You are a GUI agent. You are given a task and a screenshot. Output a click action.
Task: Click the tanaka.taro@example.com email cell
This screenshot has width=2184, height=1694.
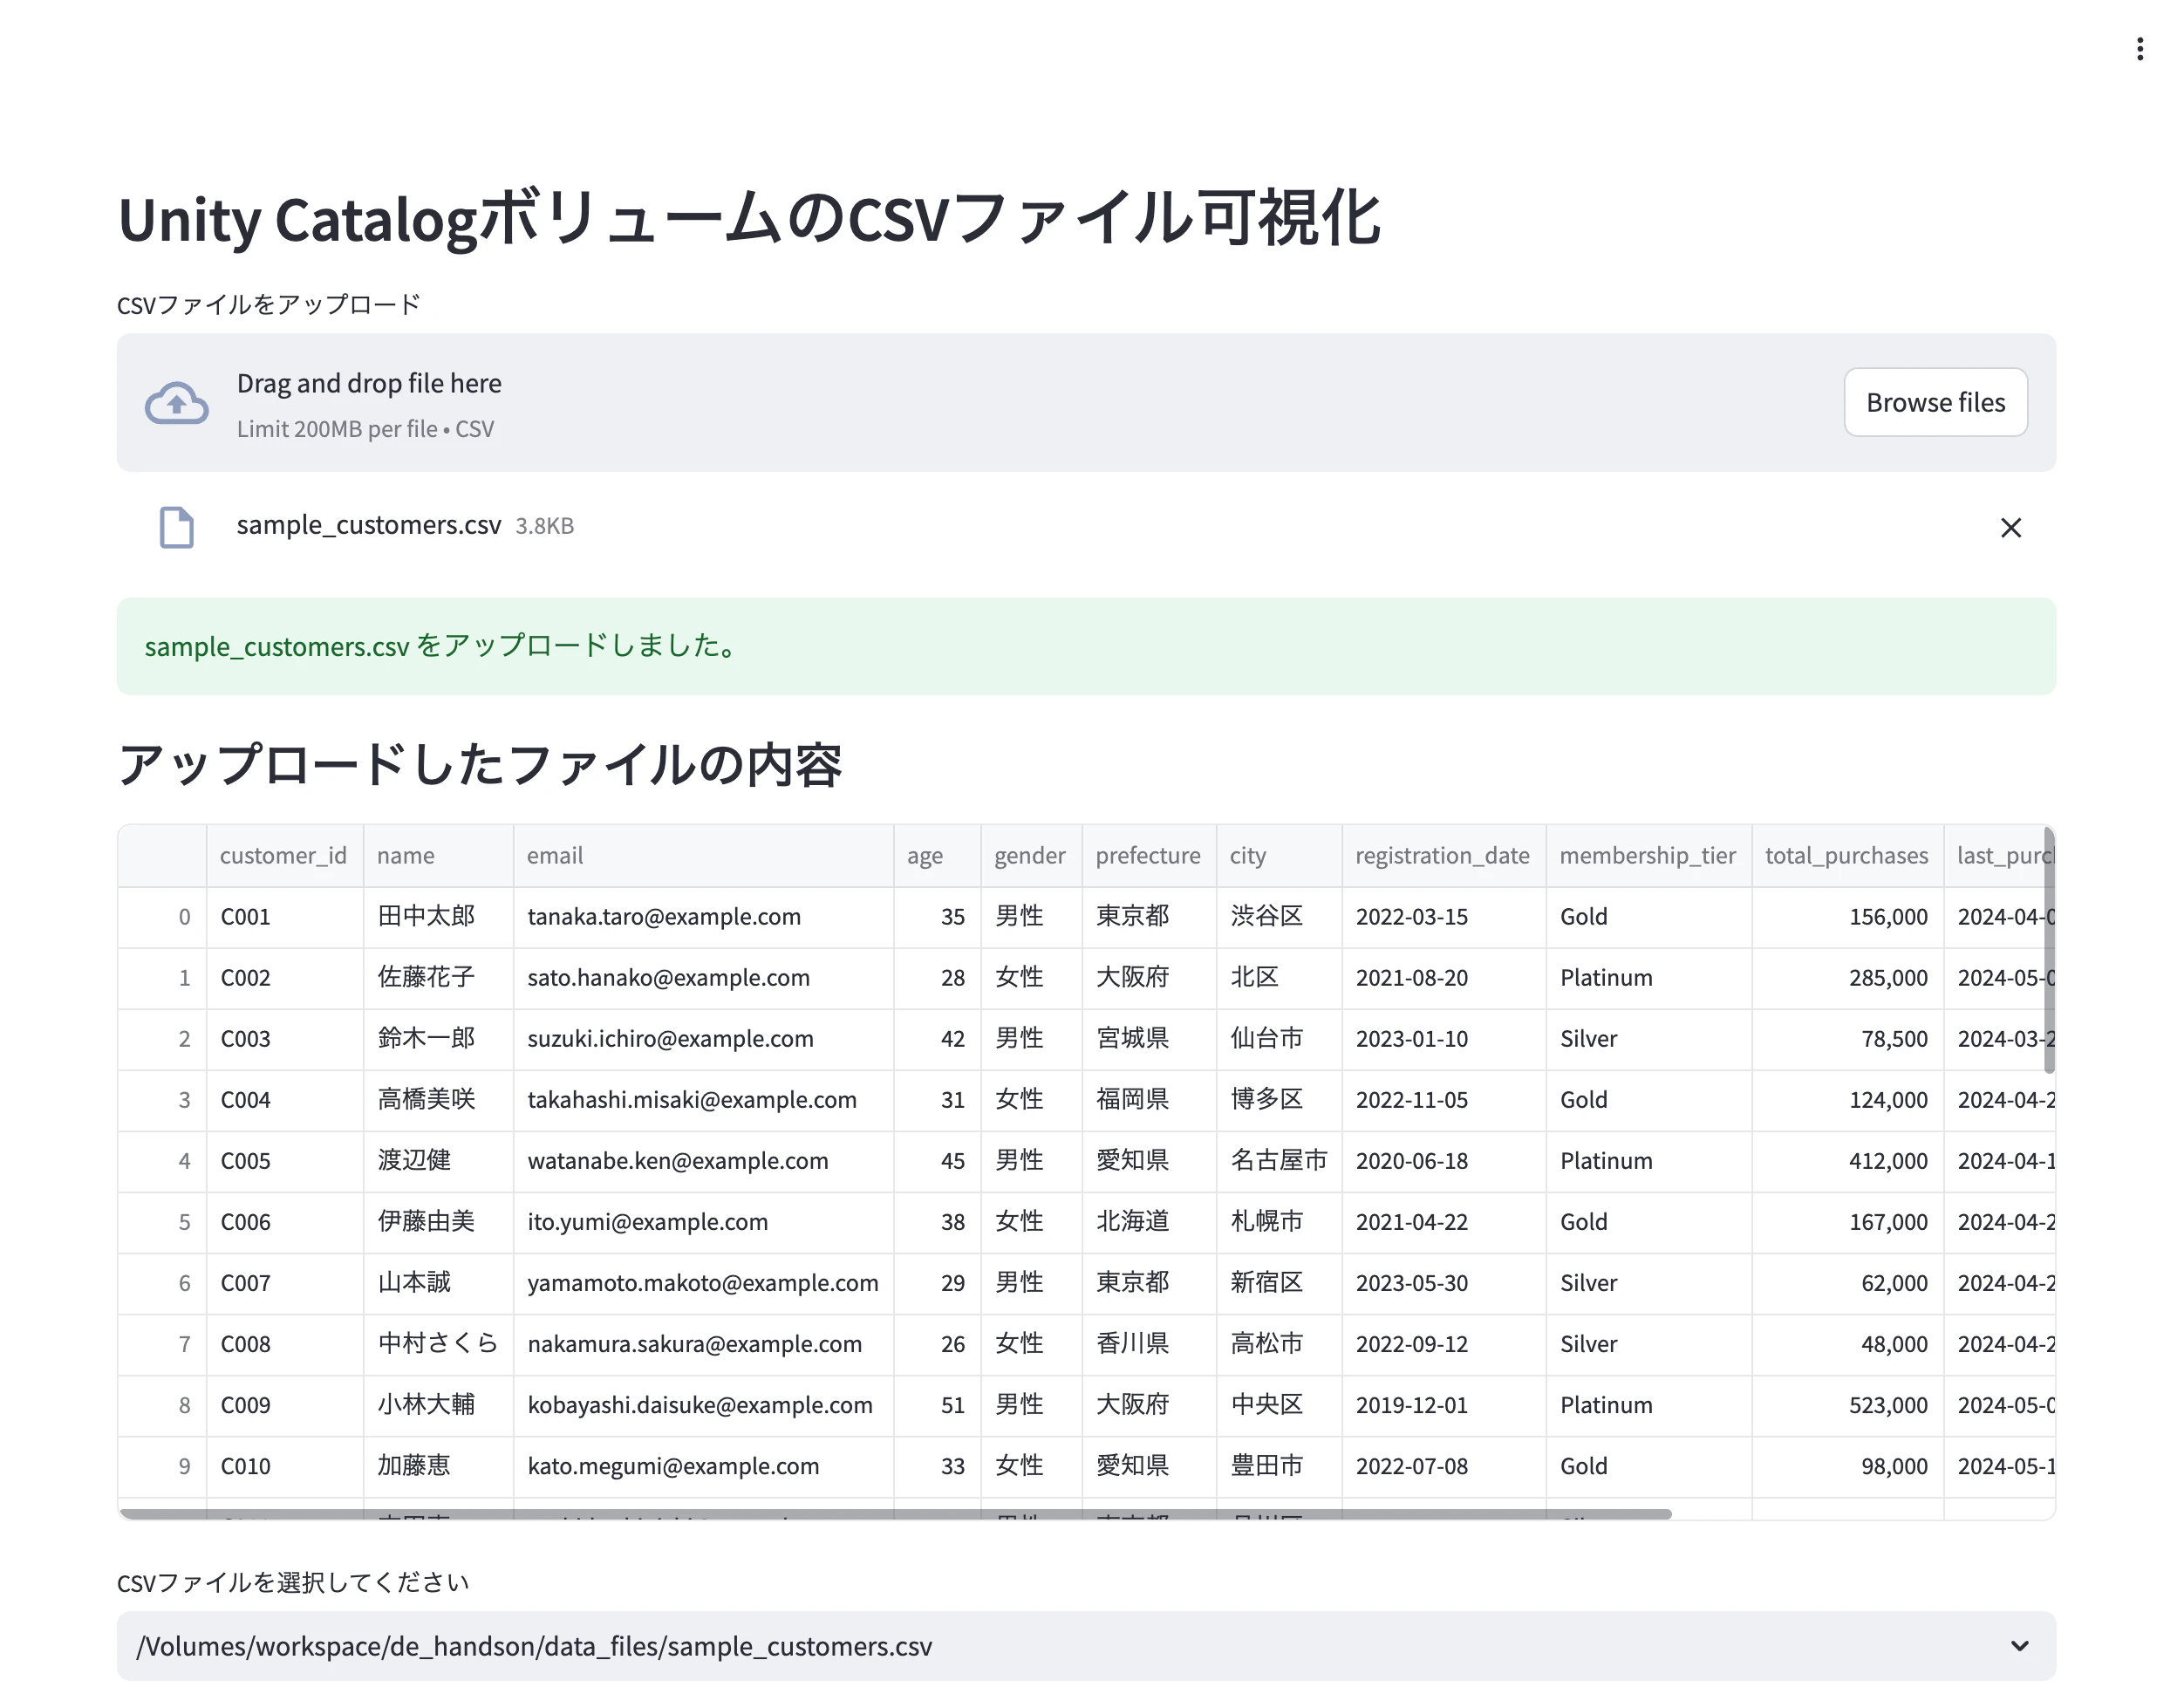point(703,916)
